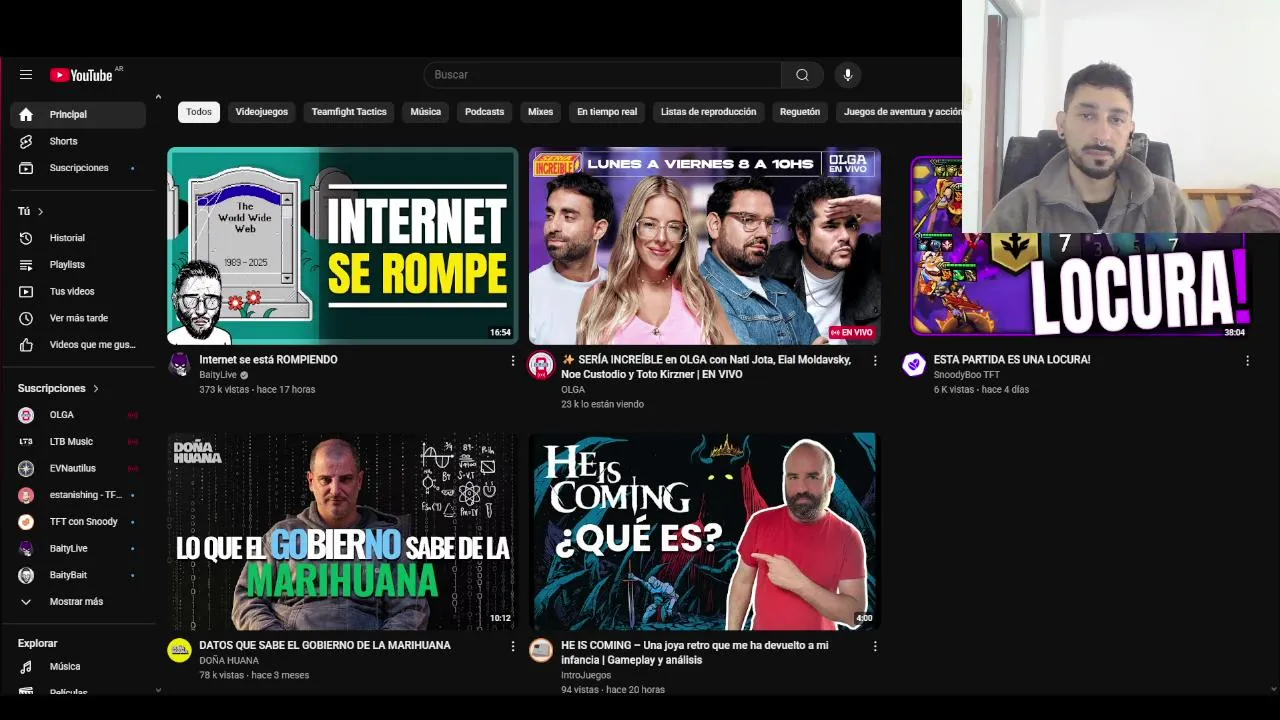This screenshot has width=1280, height=720.
Task: Open the OLGA EN VIVO thumbnail
Action: 705,246
